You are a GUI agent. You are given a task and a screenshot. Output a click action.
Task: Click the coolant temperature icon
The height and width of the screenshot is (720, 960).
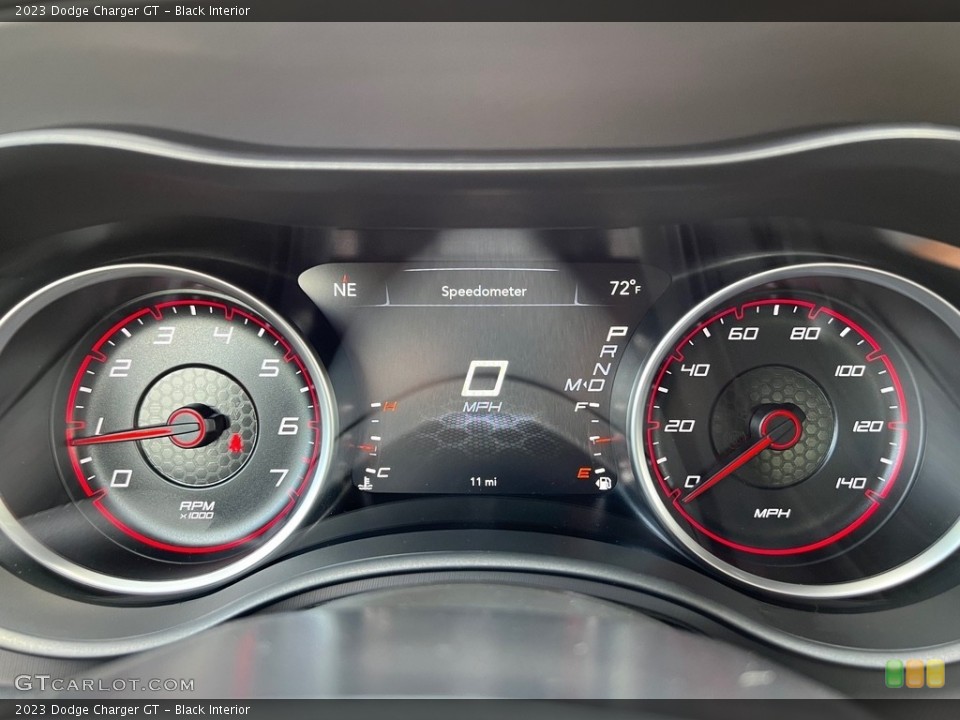pyautogui.click(x=365, y=484)
